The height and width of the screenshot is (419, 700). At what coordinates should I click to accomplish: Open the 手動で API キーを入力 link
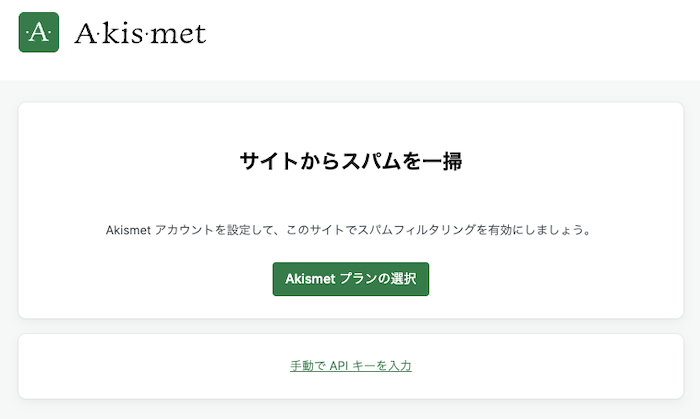pos(350,366)
